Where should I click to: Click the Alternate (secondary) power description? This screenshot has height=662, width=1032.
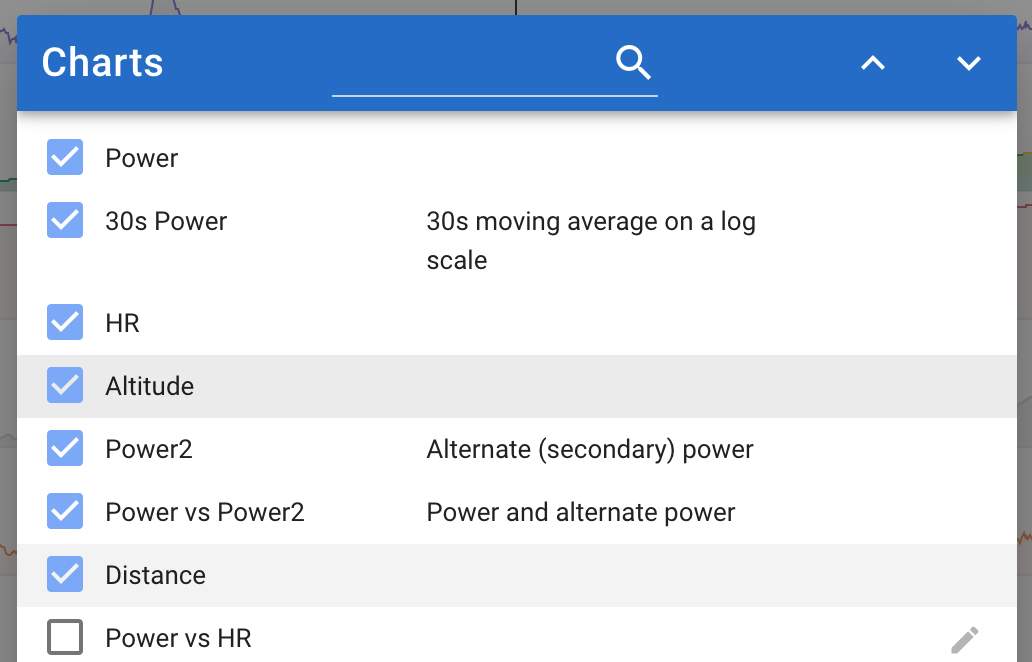point(590,449)
